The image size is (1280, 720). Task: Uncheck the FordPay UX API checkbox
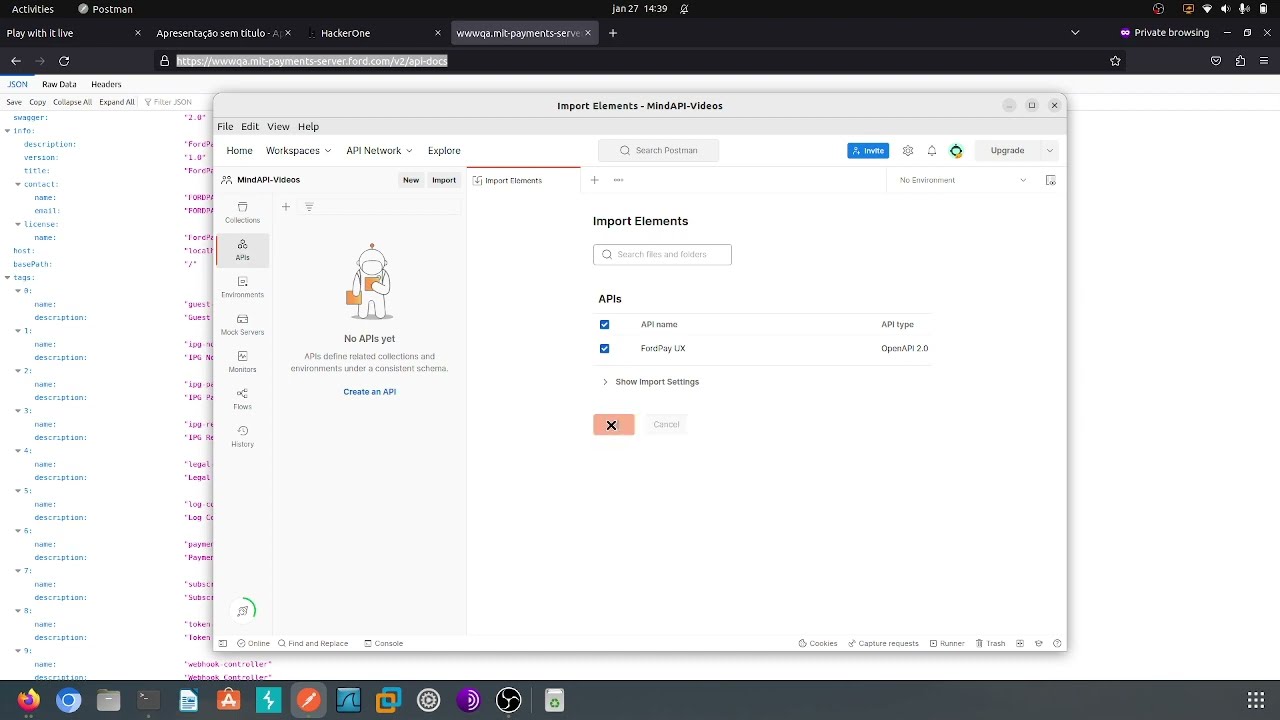tap(604, 348)
